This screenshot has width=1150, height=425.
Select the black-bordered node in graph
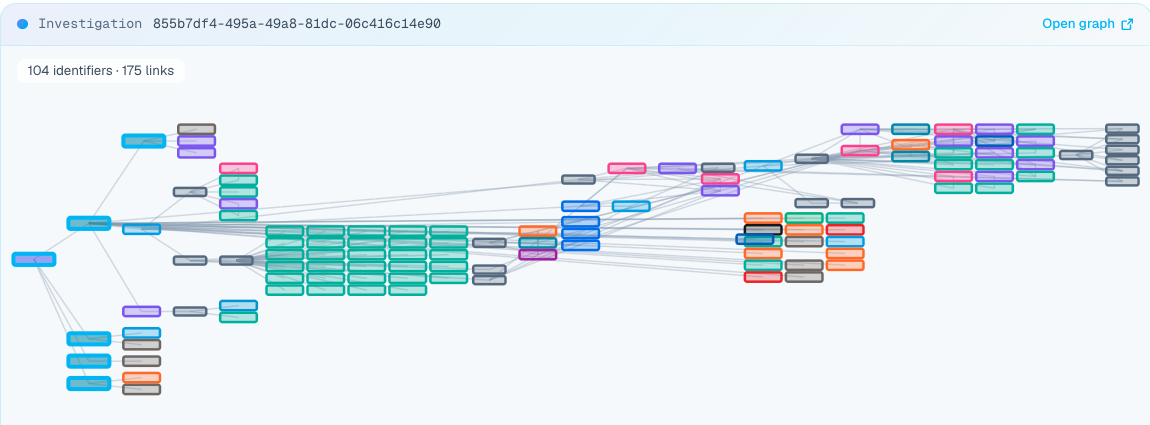[763, 230]
